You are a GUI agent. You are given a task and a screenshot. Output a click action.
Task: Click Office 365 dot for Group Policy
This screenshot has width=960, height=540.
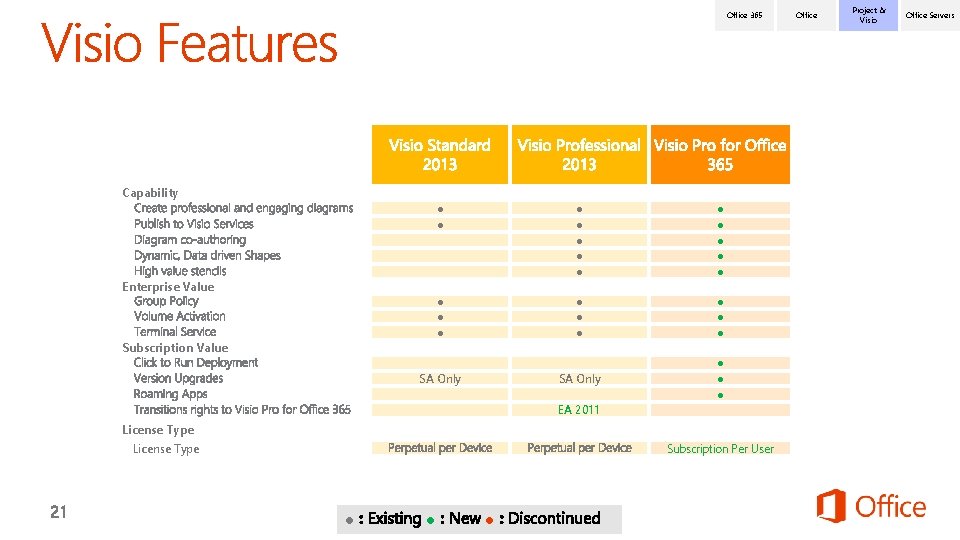pyautogui.click(x=720, y=302)
